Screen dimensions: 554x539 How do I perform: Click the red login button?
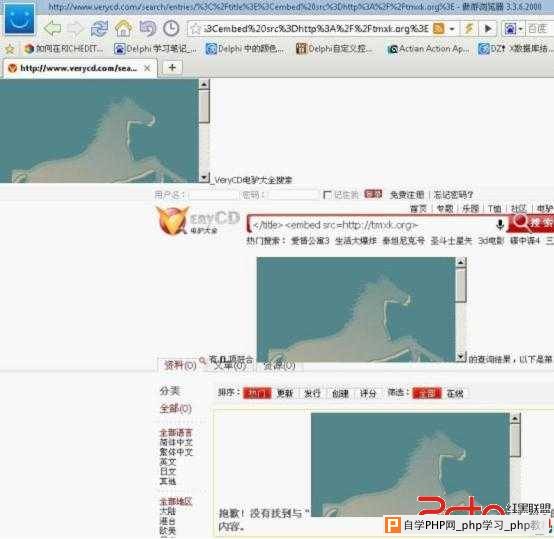(x=373, y=194)
